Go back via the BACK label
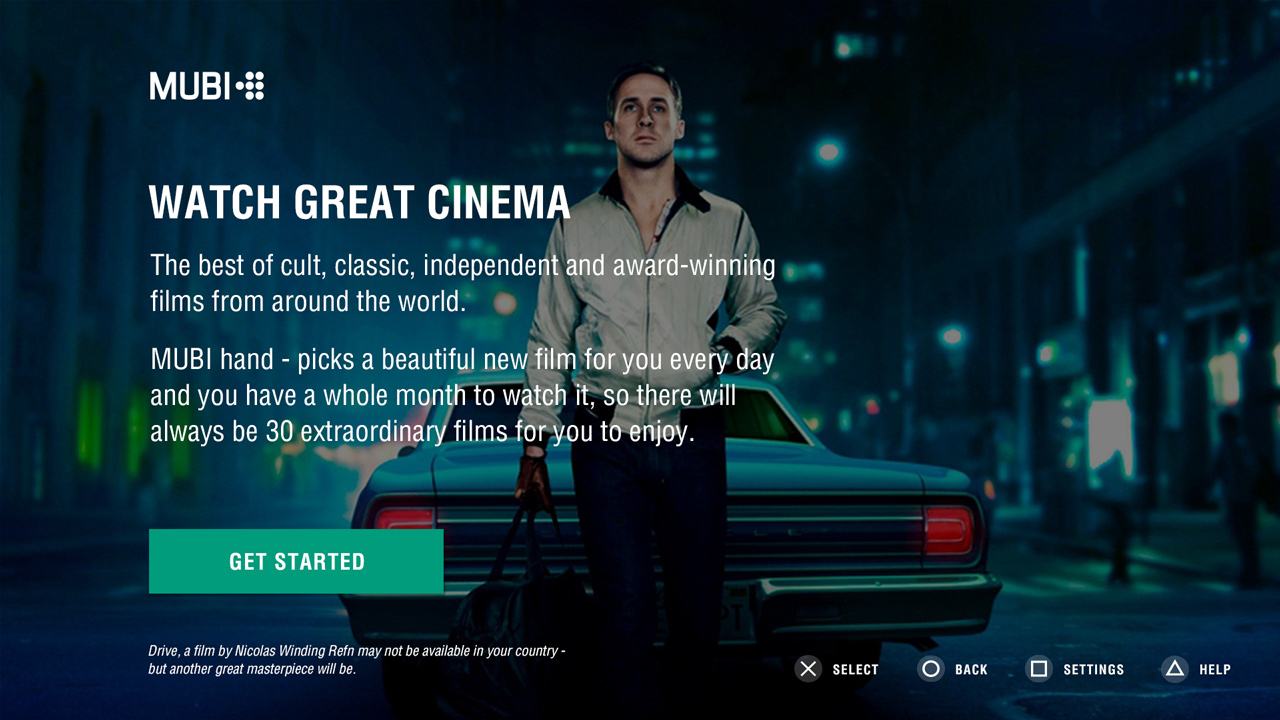The image size is (1280, 720). (x=971, y=670)
